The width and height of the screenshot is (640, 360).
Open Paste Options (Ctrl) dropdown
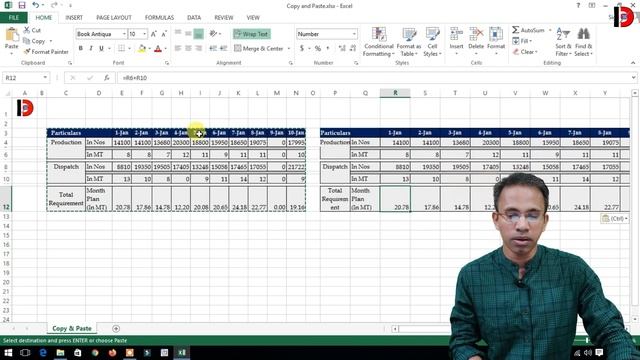coord(615,219)
